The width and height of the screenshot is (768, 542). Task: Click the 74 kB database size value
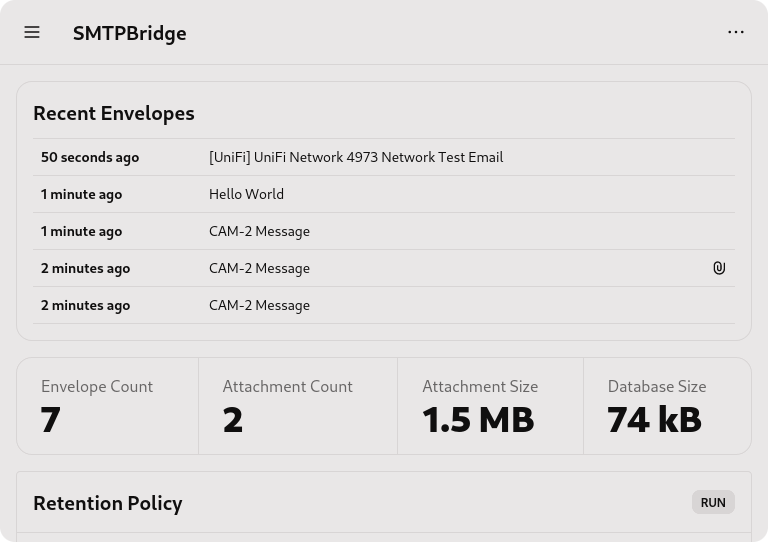[654, 420]
